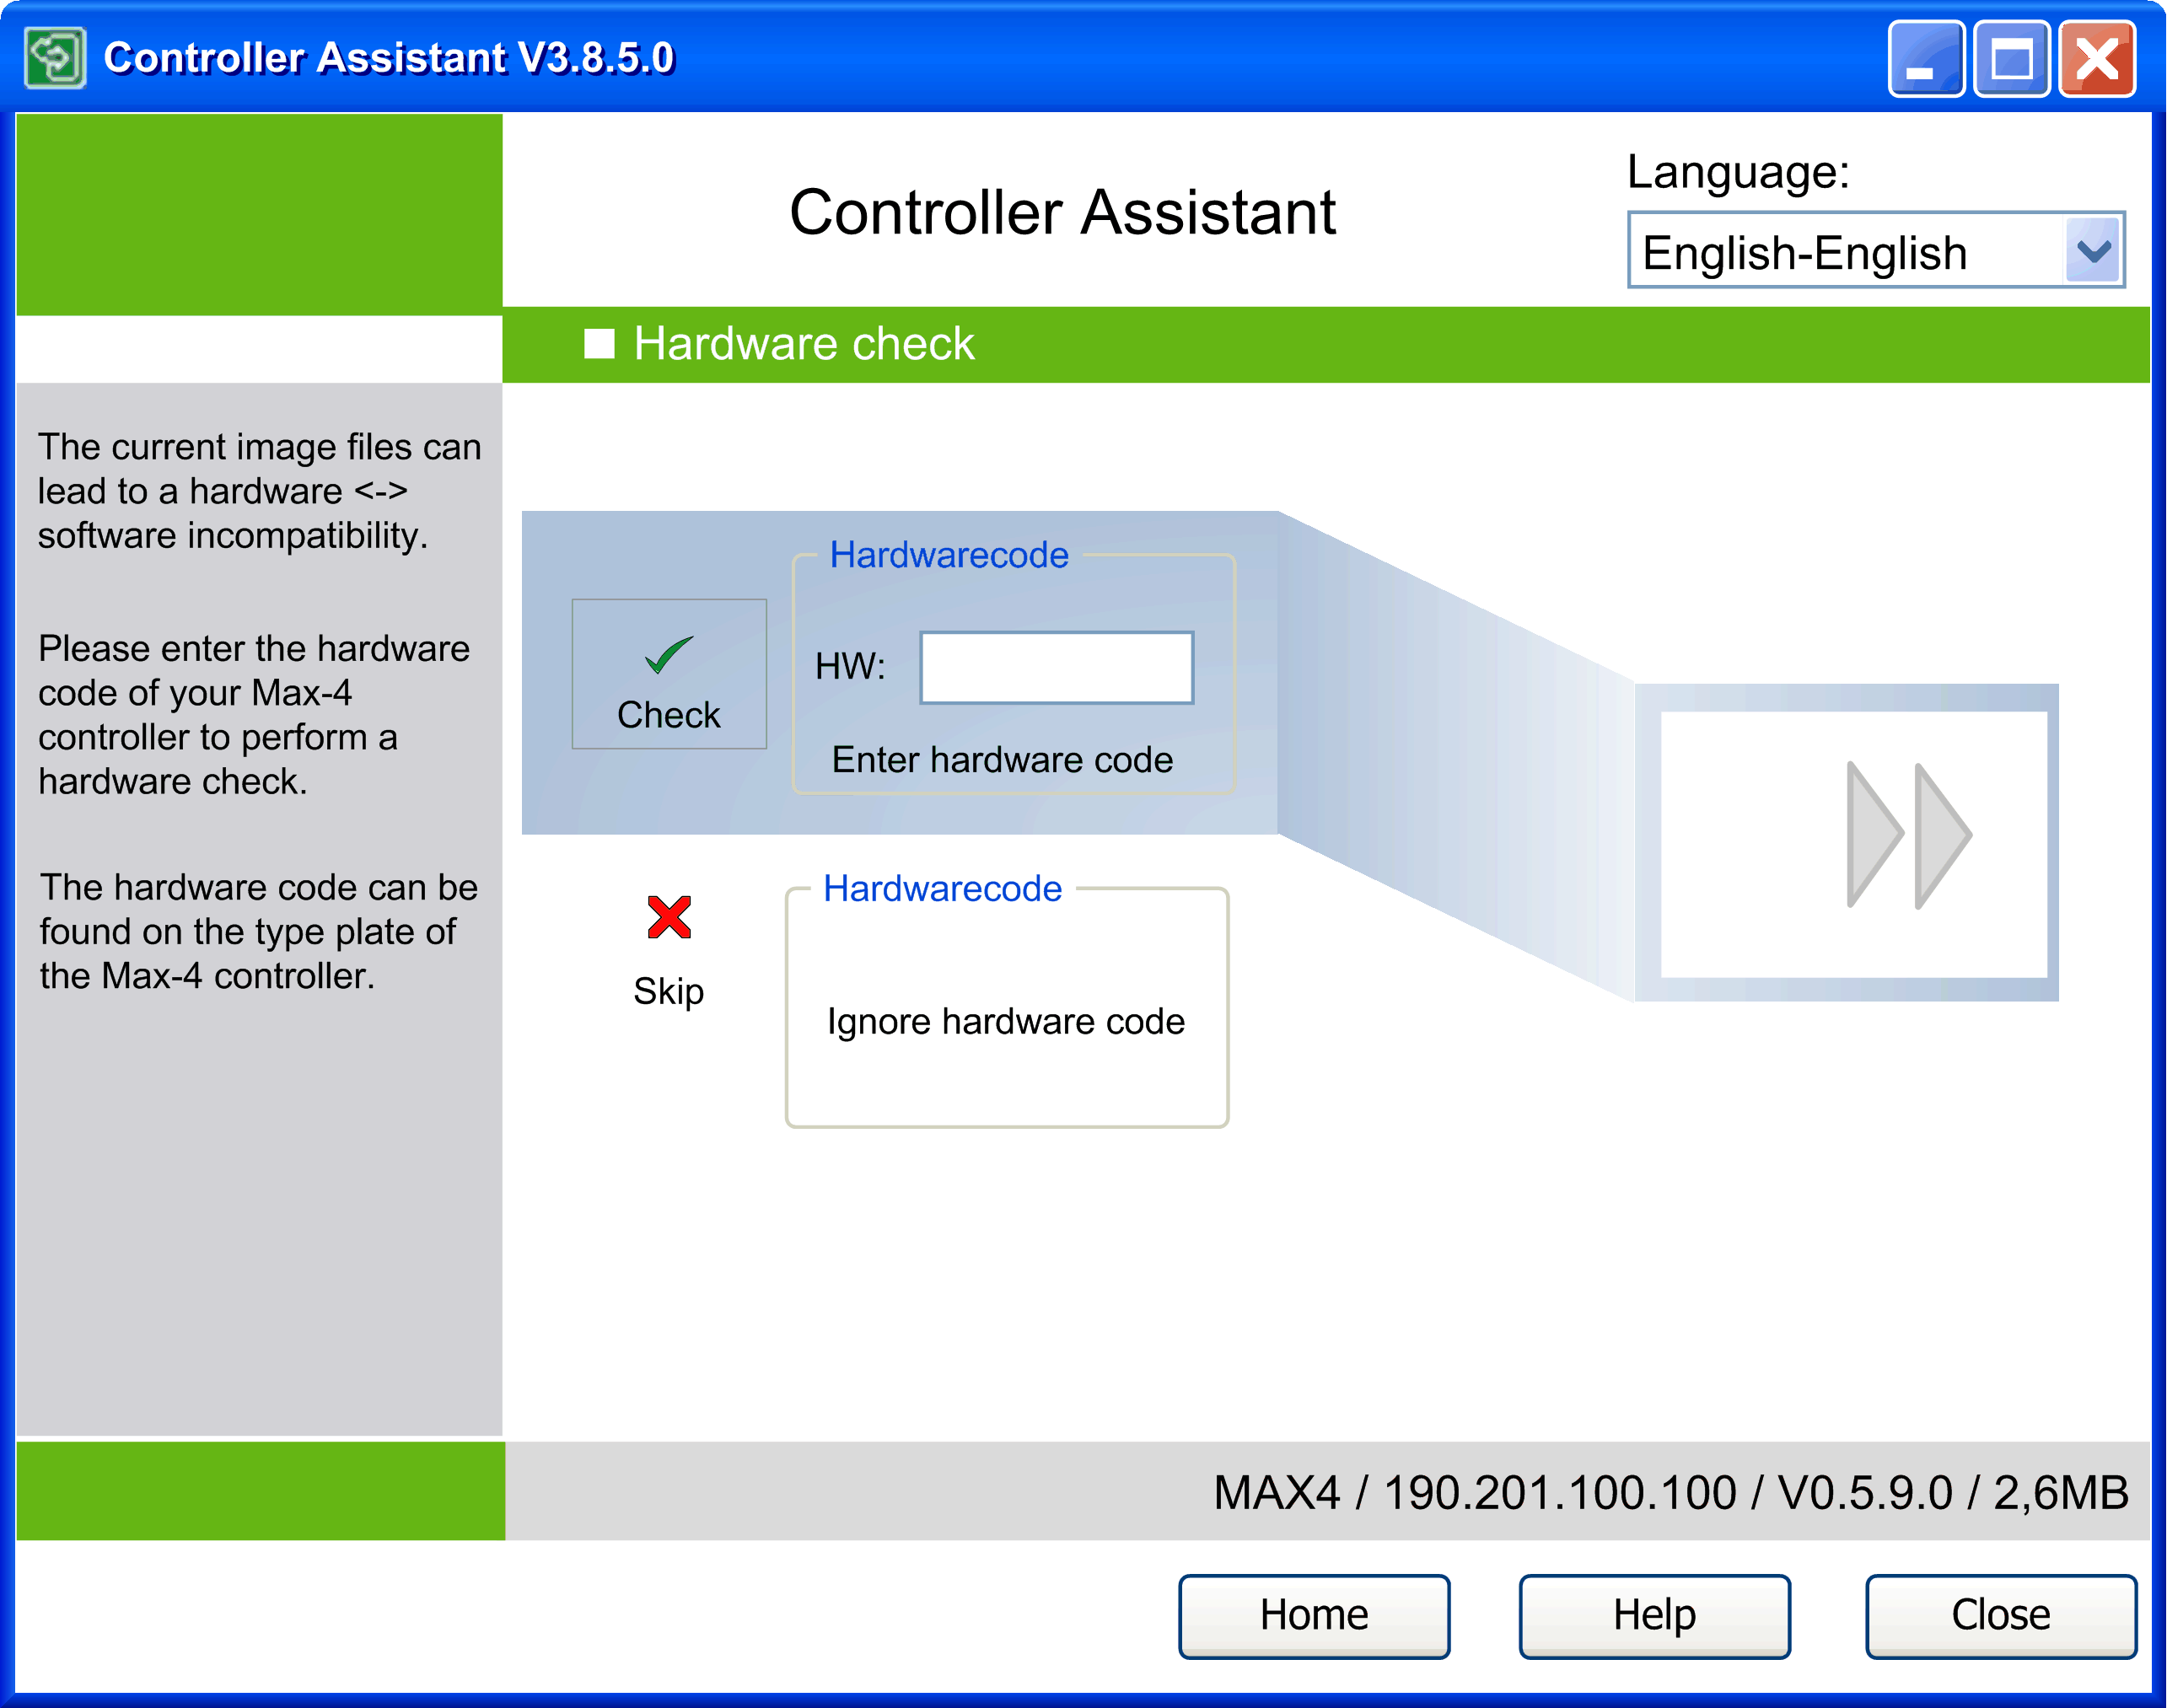Click the Check button with green checkmark
Screen dimensions: 2167x1708
point(669,674)
